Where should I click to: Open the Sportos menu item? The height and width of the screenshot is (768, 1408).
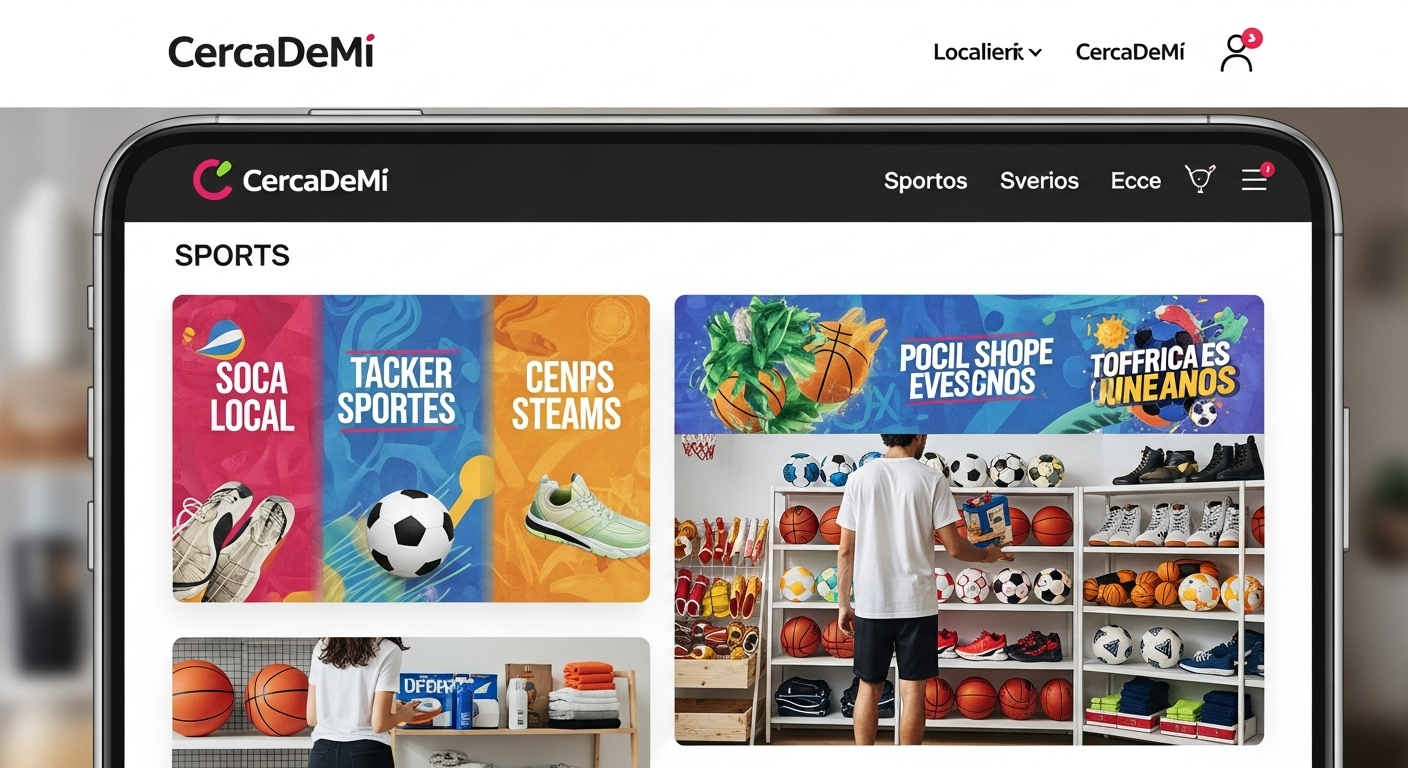(925, 181)
